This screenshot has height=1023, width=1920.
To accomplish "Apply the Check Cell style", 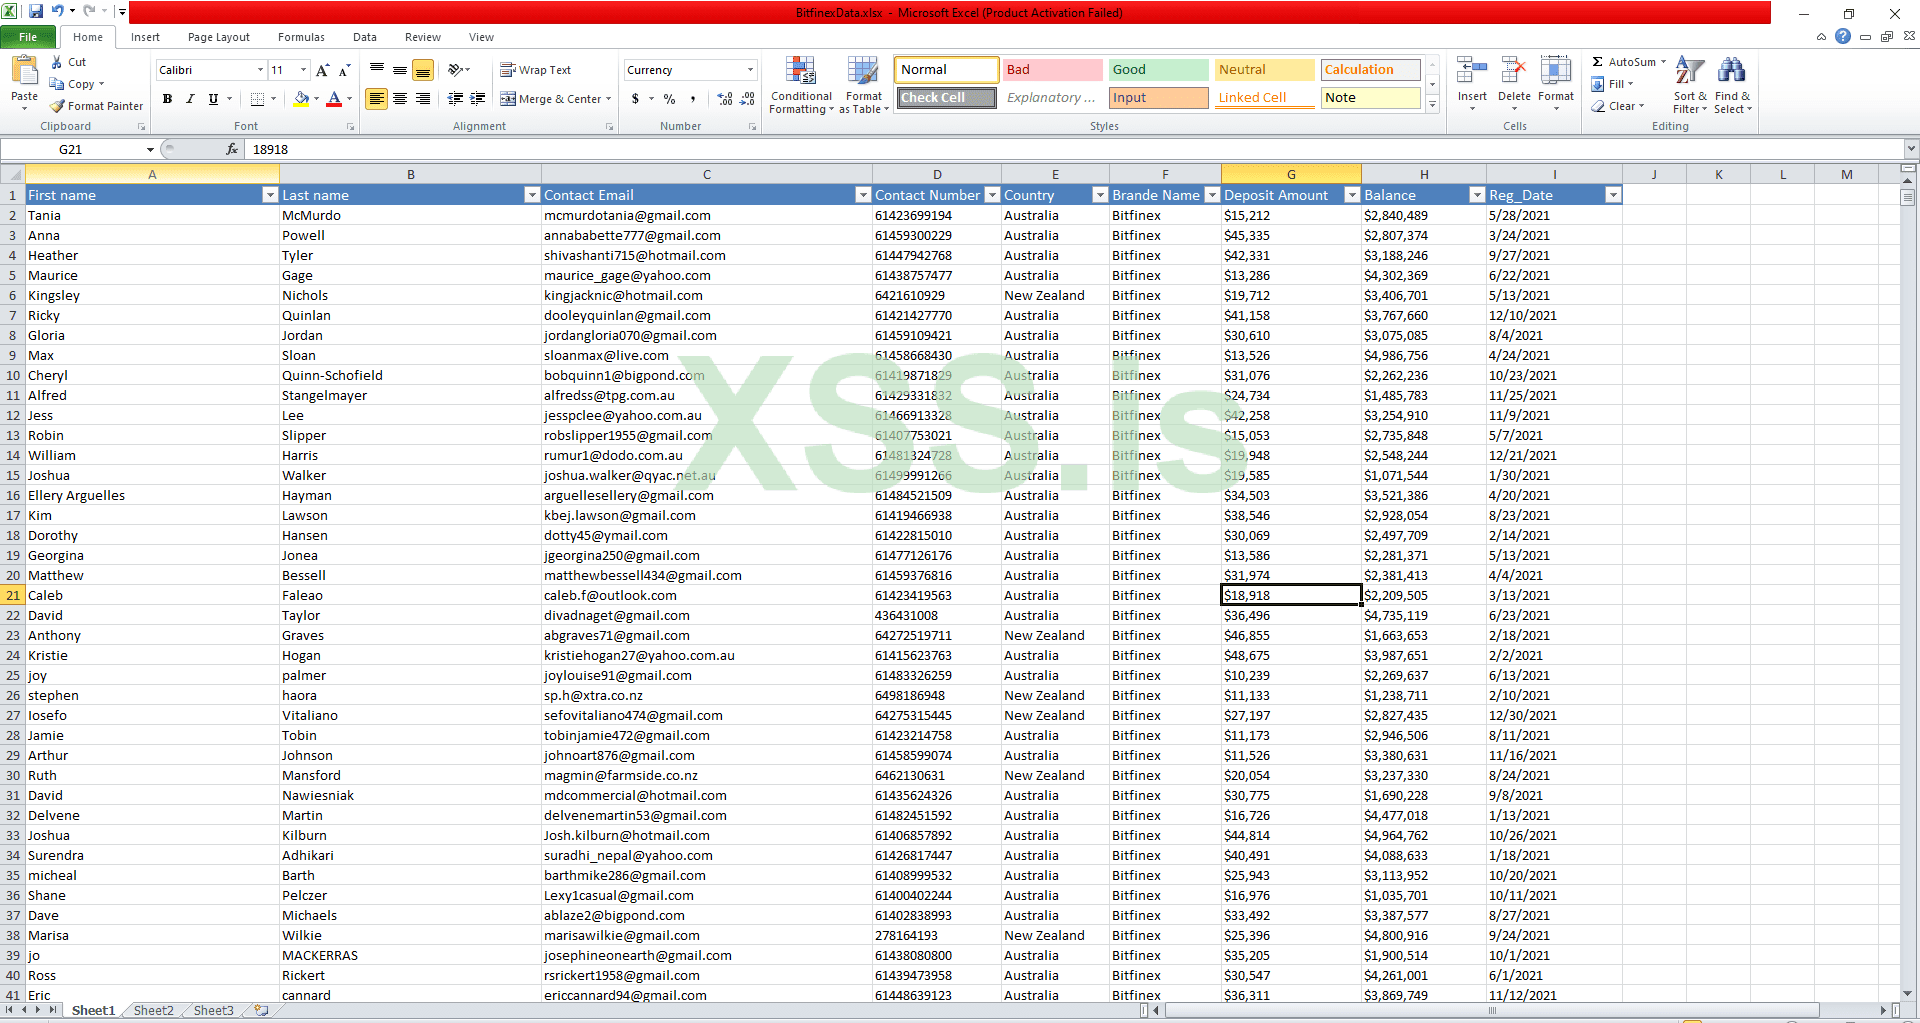I will point(945,98).
